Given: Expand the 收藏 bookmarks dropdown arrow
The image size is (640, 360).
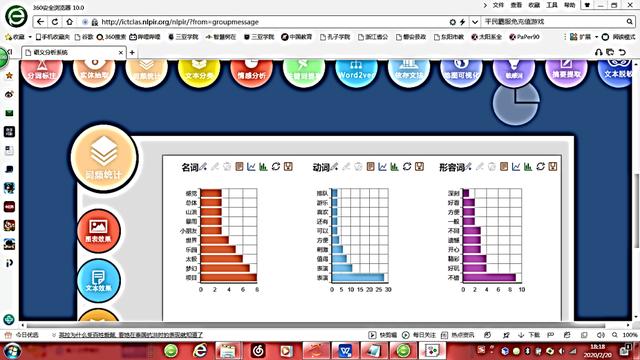Looking at the screenshot, I should click(30, 37).
